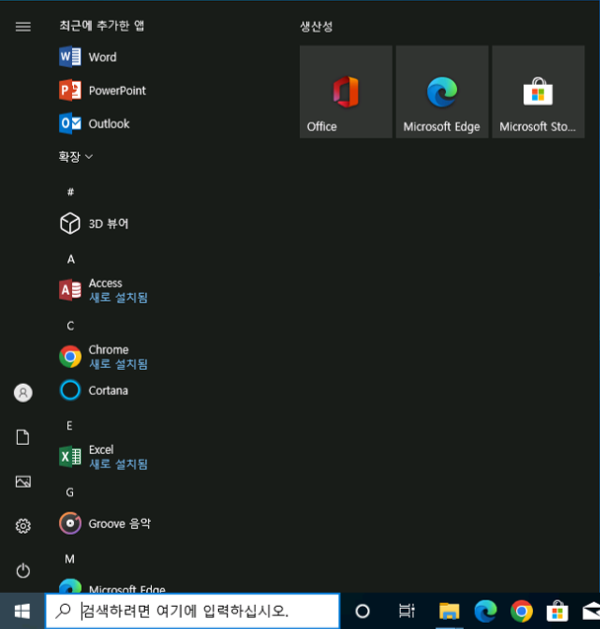The width and height of the screenshot is (600, 629).
Task: Open Word from recently added apps
Action: click(88, 57)
